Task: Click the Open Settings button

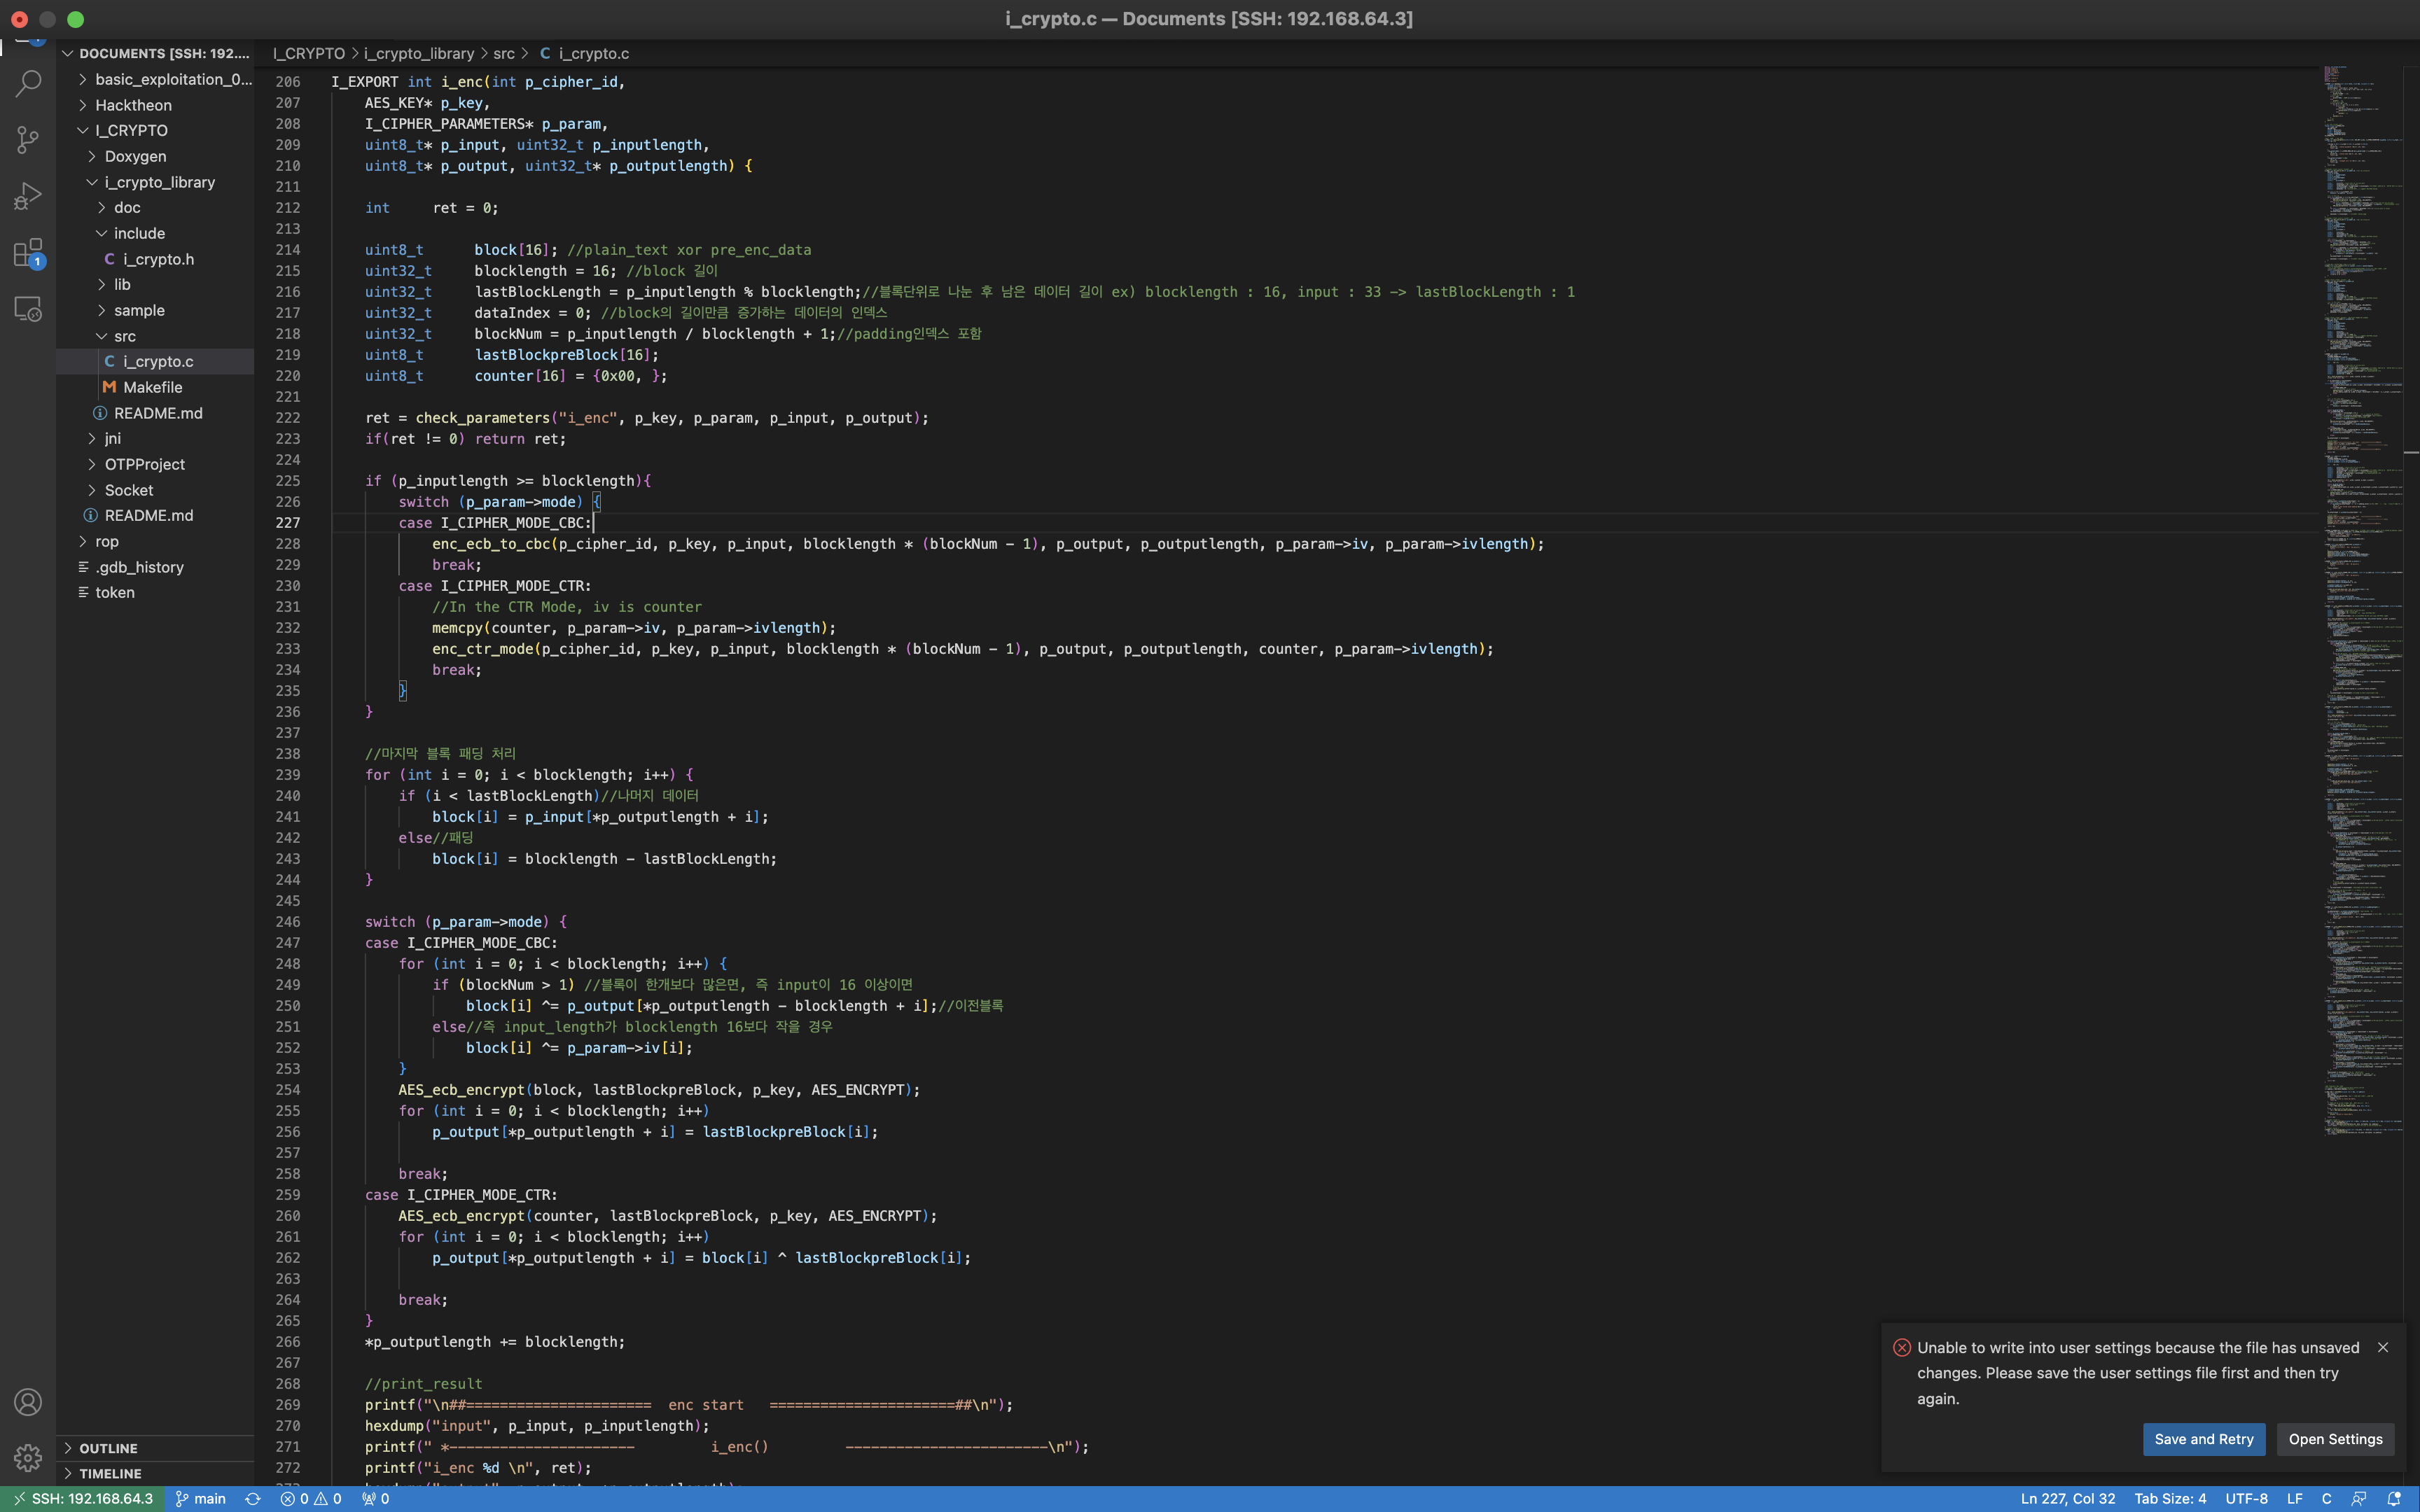Action: [2335, 1439]
